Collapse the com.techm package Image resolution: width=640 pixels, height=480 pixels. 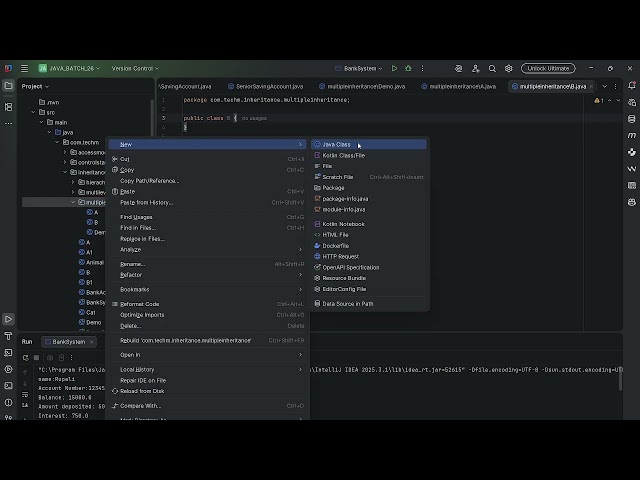point(57,142)
